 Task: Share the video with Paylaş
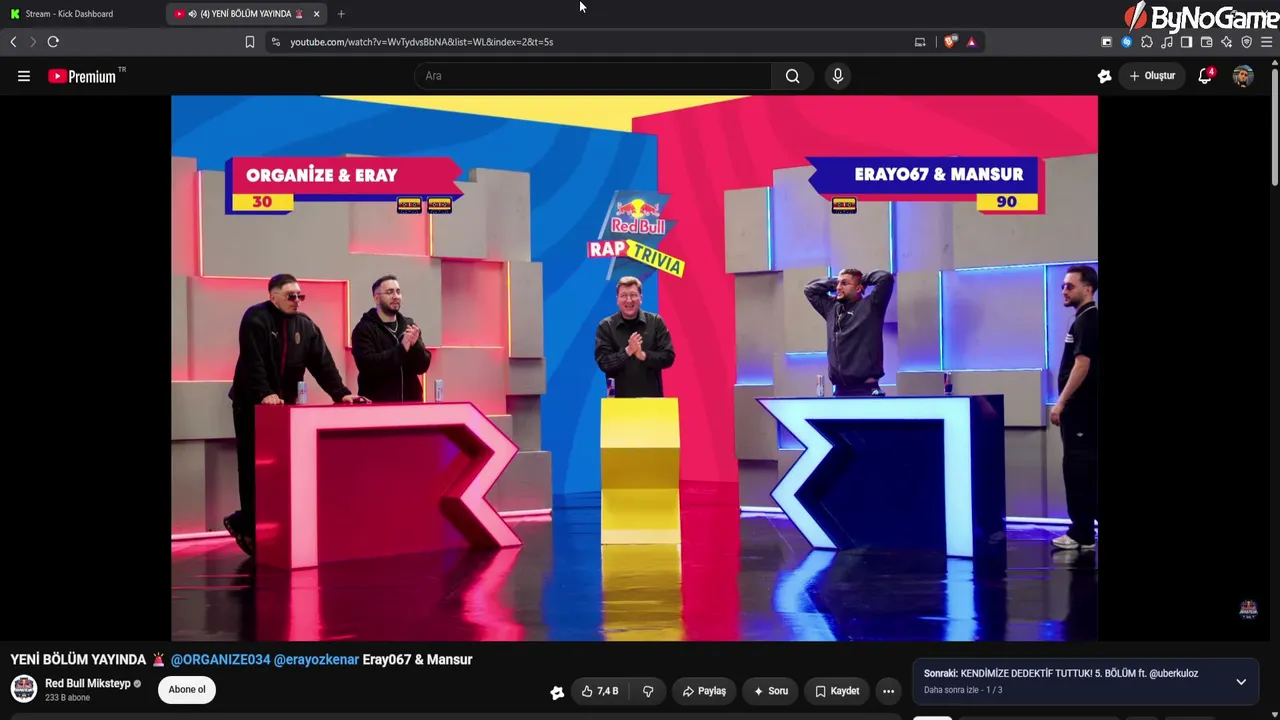pos(704,691)
